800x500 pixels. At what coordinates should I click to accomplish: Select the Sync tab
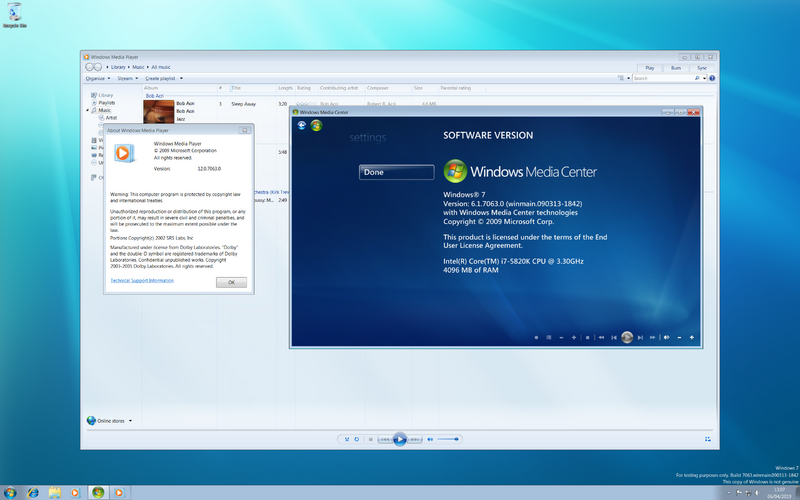coord(702,67)
